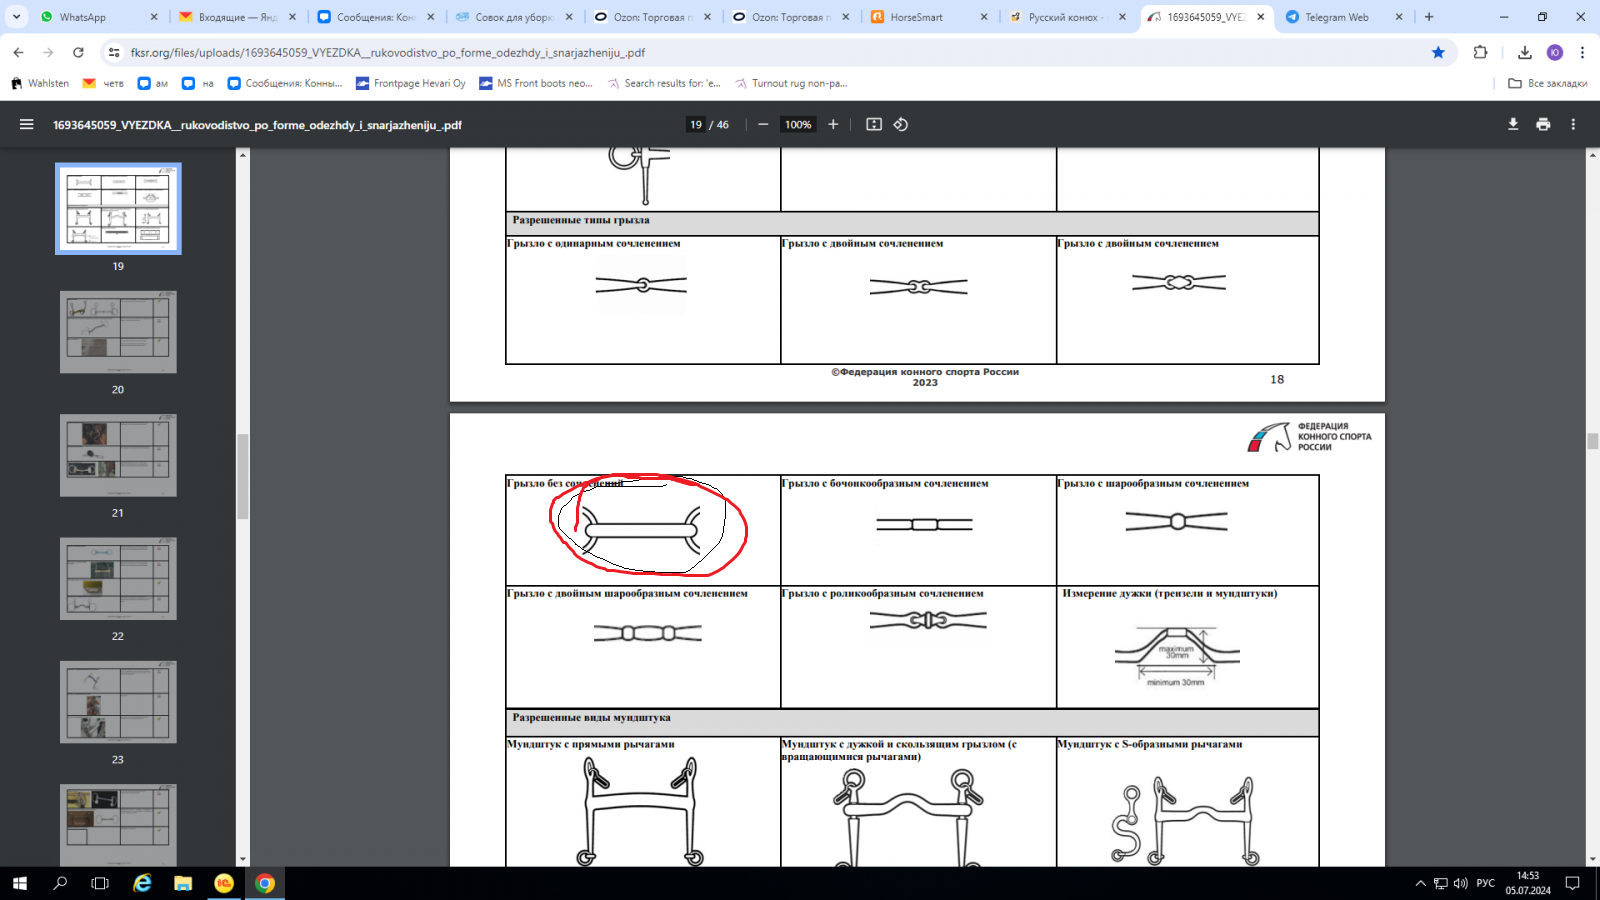Viewport: 1600px width, 900px height.
Task: Open Chrome profile avatar
Action: click(1554, 52)
